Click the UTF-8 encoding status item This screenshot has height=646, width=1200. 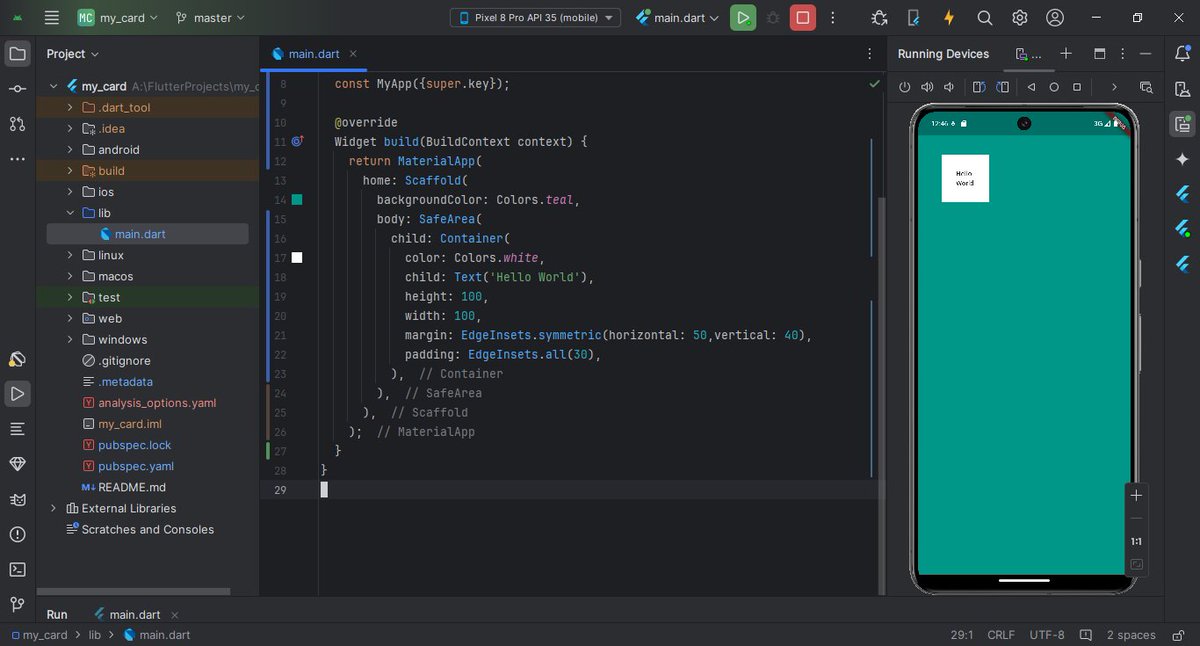coord(1047,635)
